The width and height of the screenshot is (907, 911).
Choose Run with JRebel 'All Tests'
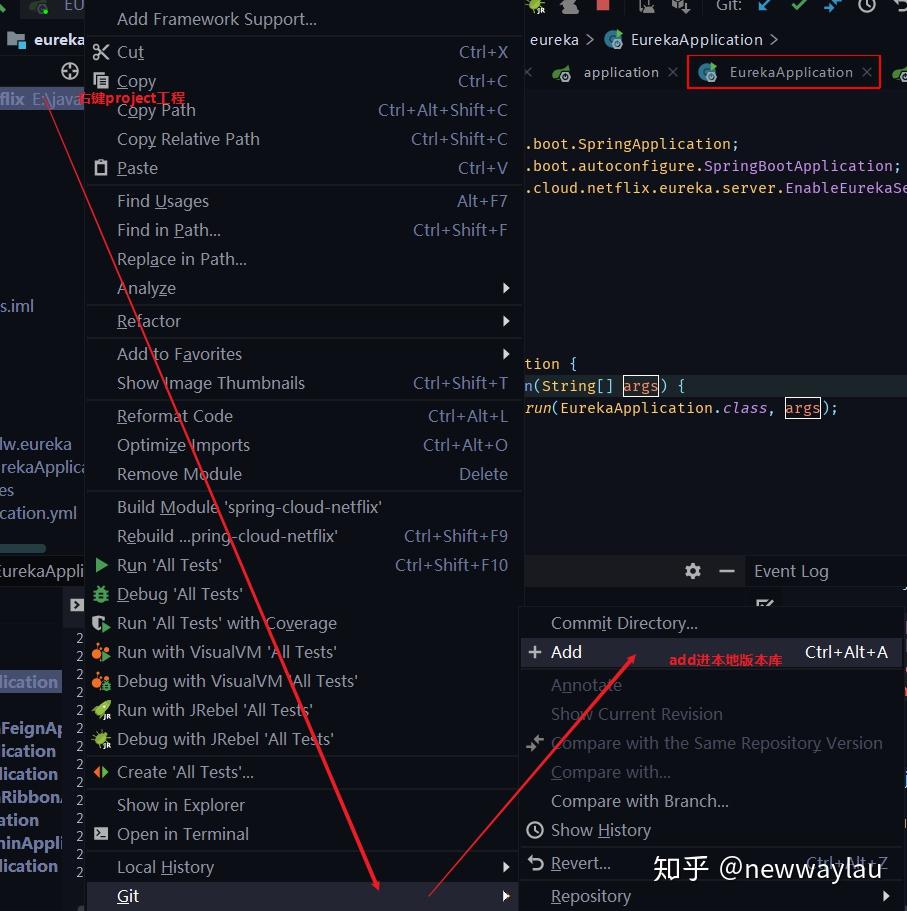point(304,711)
